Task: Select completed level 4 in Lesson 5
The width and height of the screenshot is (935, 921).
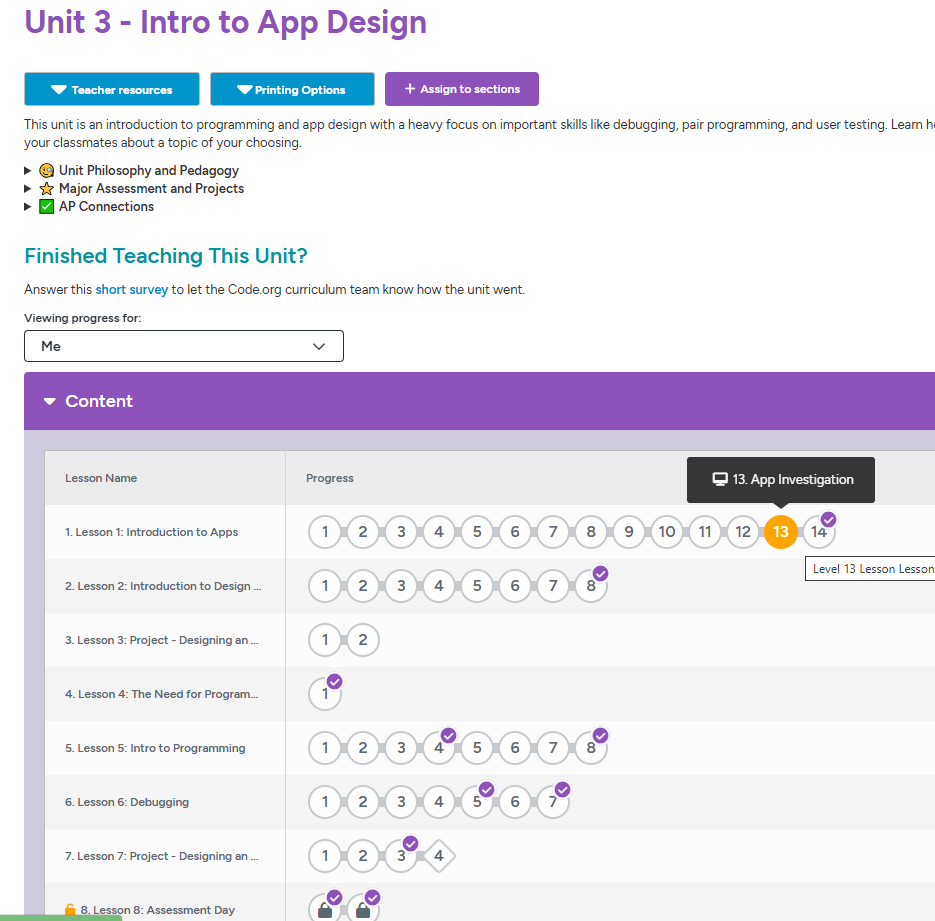Action: point(439,748)
